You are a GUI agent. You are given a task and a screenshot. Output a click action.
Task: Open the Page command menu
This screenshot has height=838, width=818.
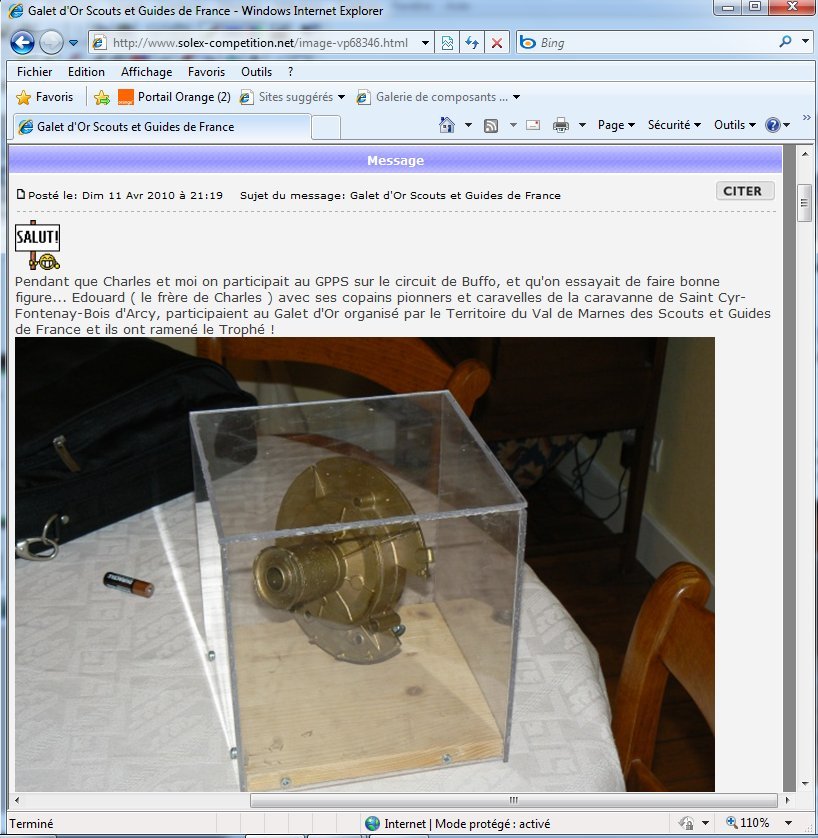click(x=616, y=125)
